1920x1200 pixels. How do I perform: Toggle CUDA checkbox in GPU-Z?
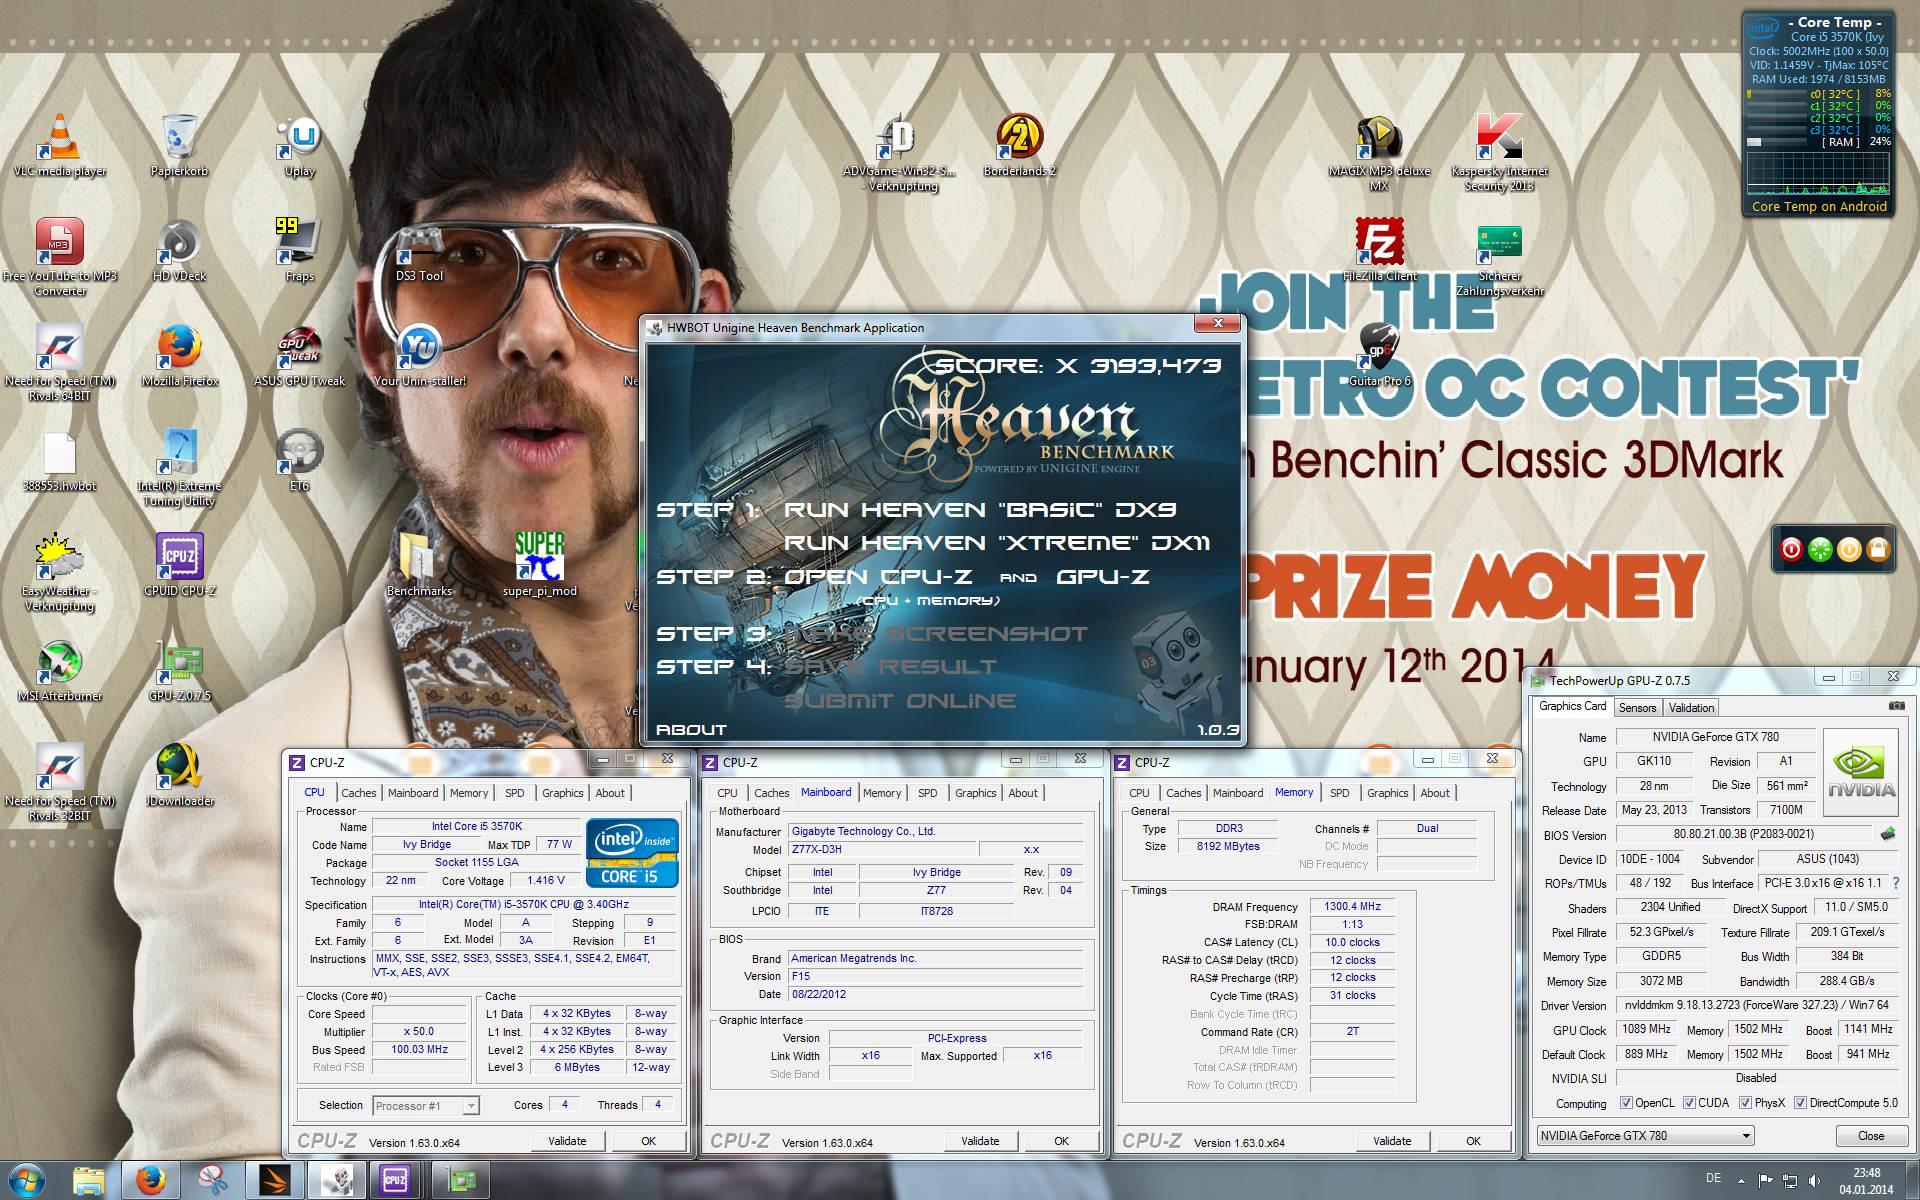(x=1689, y=1103)
